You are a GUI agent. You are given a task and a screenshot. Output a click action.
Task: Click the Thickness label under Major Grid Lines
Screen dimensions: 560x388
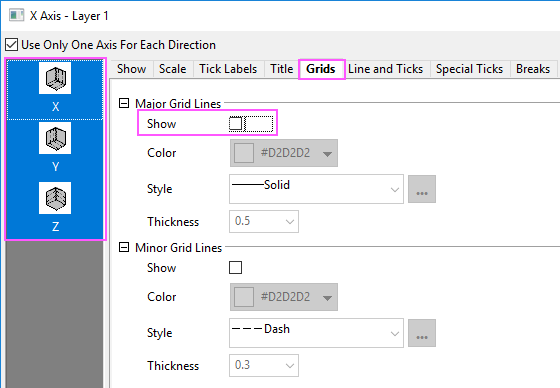(x=173, y=222)
